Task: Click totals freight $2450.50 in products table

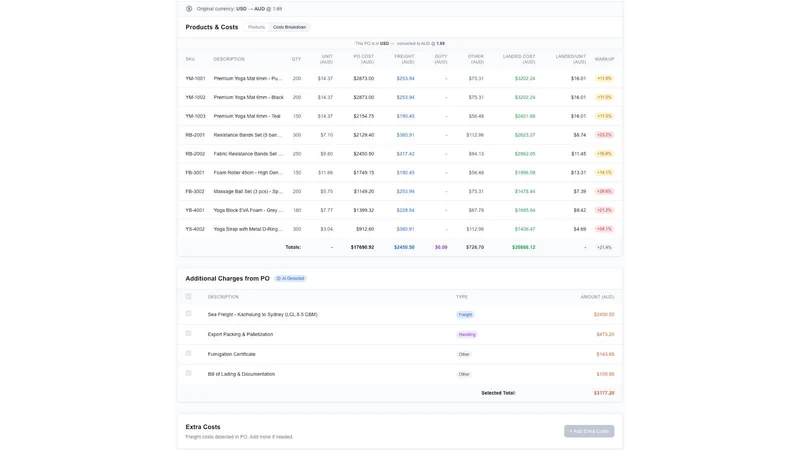Action: 404,247
